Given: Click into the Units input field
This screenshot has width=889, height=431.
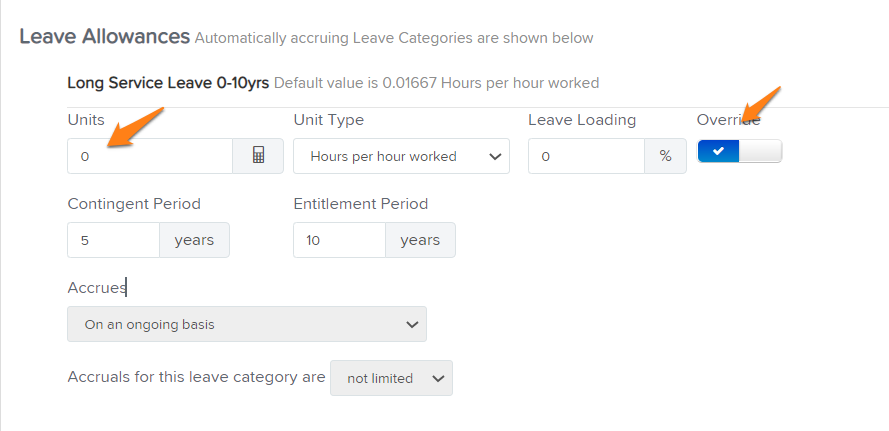Looking at the screenshot, I should pyautogui.click(x=150, y=156).
